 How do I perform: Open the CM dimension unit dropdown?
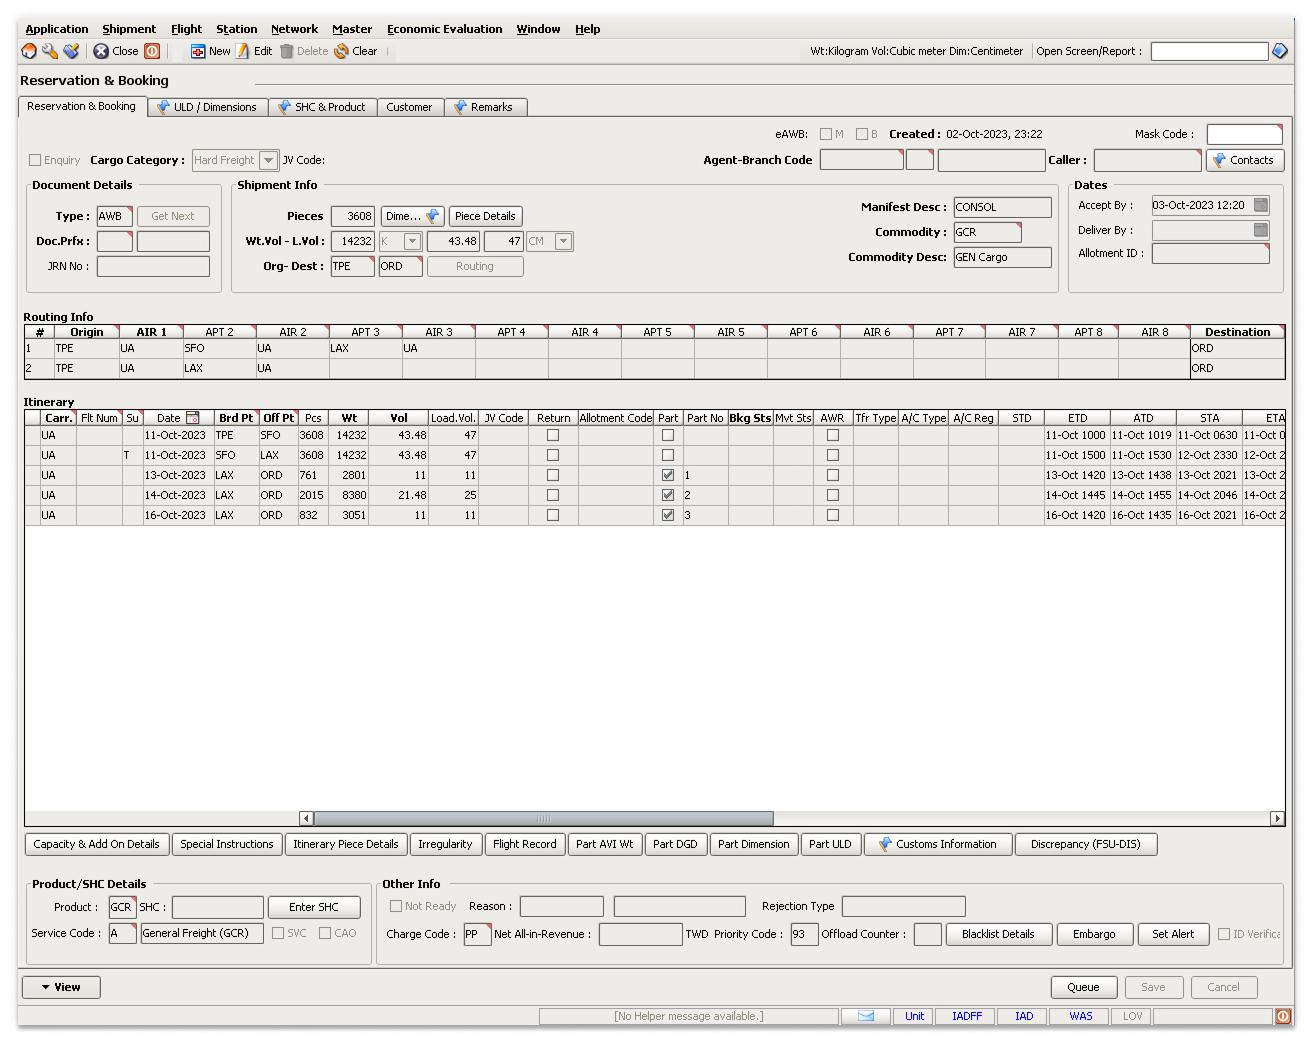[x=564, y=241]
